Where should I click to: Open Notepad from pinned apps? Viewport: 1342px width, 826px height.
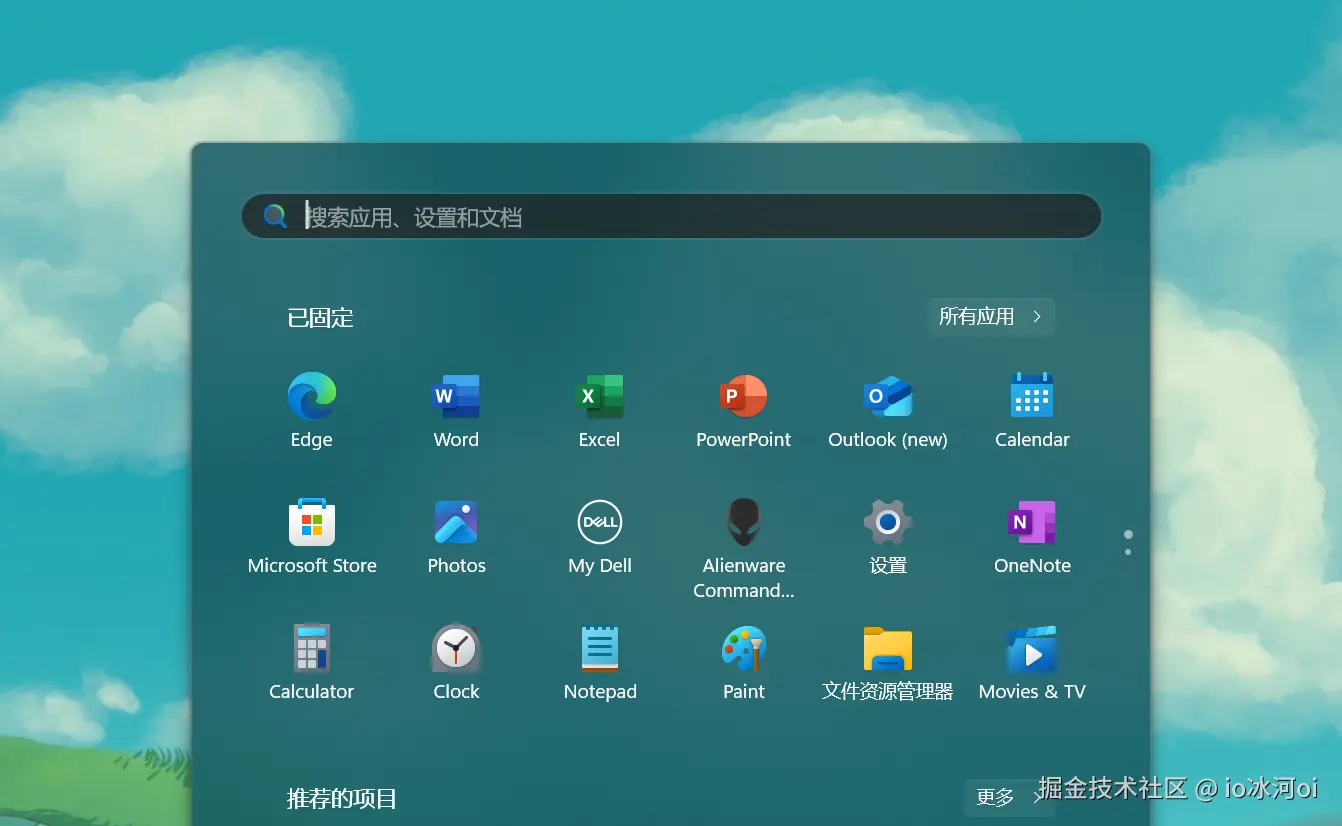point(600,648)
